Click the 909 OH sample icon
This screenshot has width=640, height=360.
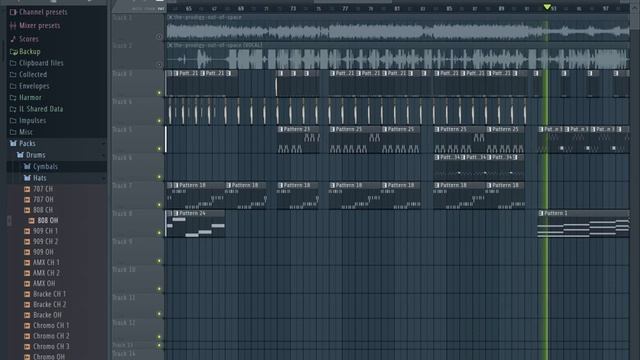coord(27,252)
